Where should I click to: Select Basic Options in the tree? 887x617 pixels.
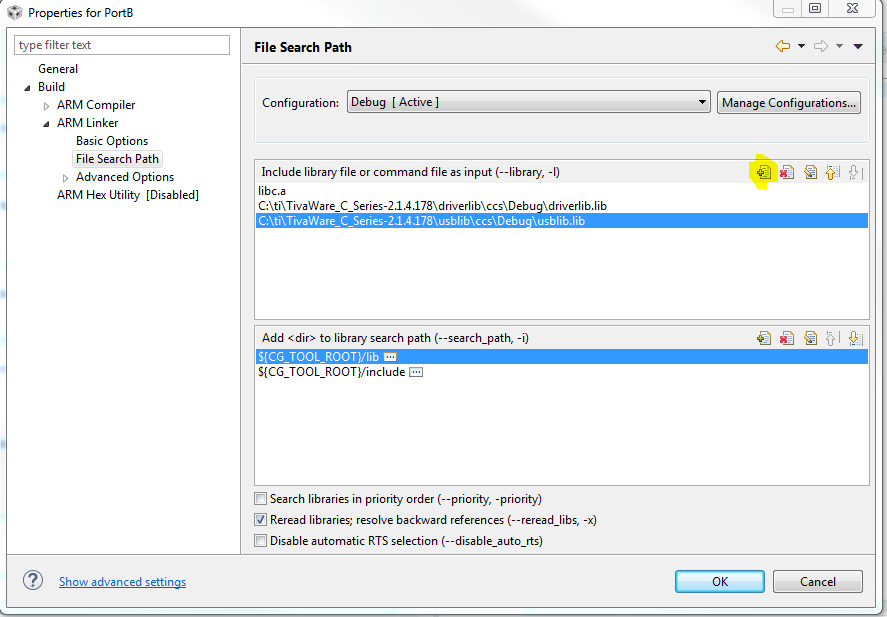[112, 141]
